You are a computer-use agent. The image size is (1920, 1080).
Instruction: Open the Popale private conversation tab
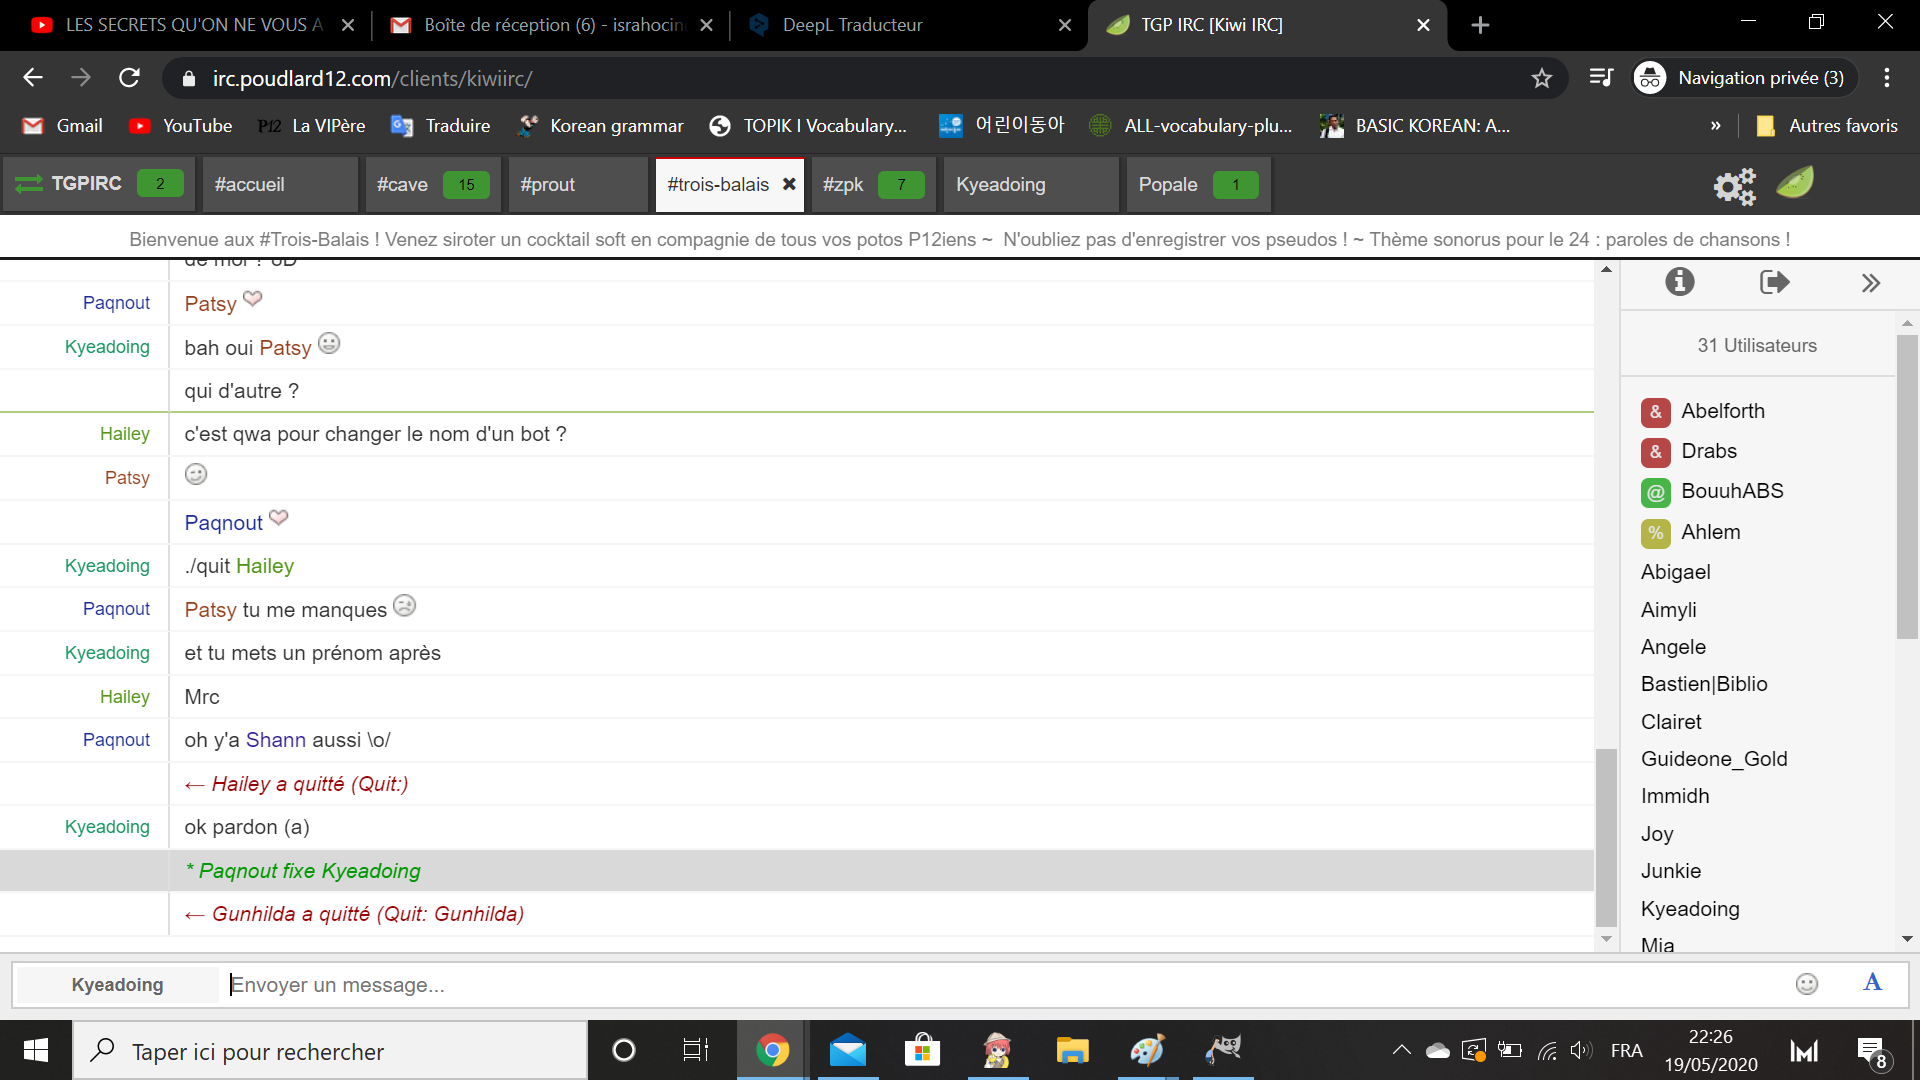click(x=1168, y=185)
